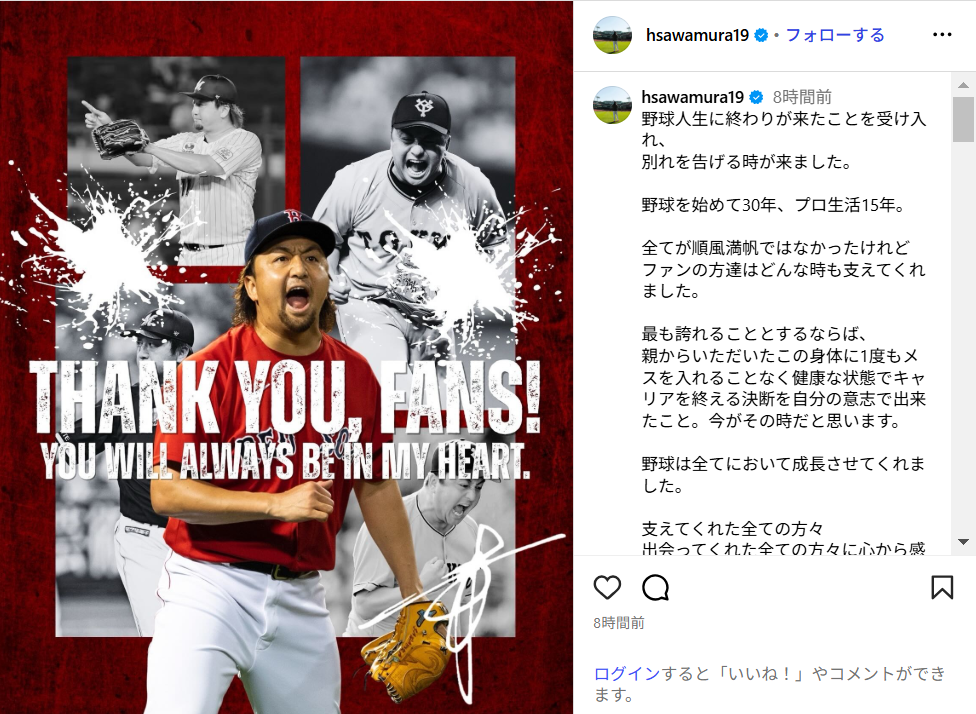This screenshot has height=714, width=976.
Task: Save post with the bookmark icon
Action: (942, 587)
